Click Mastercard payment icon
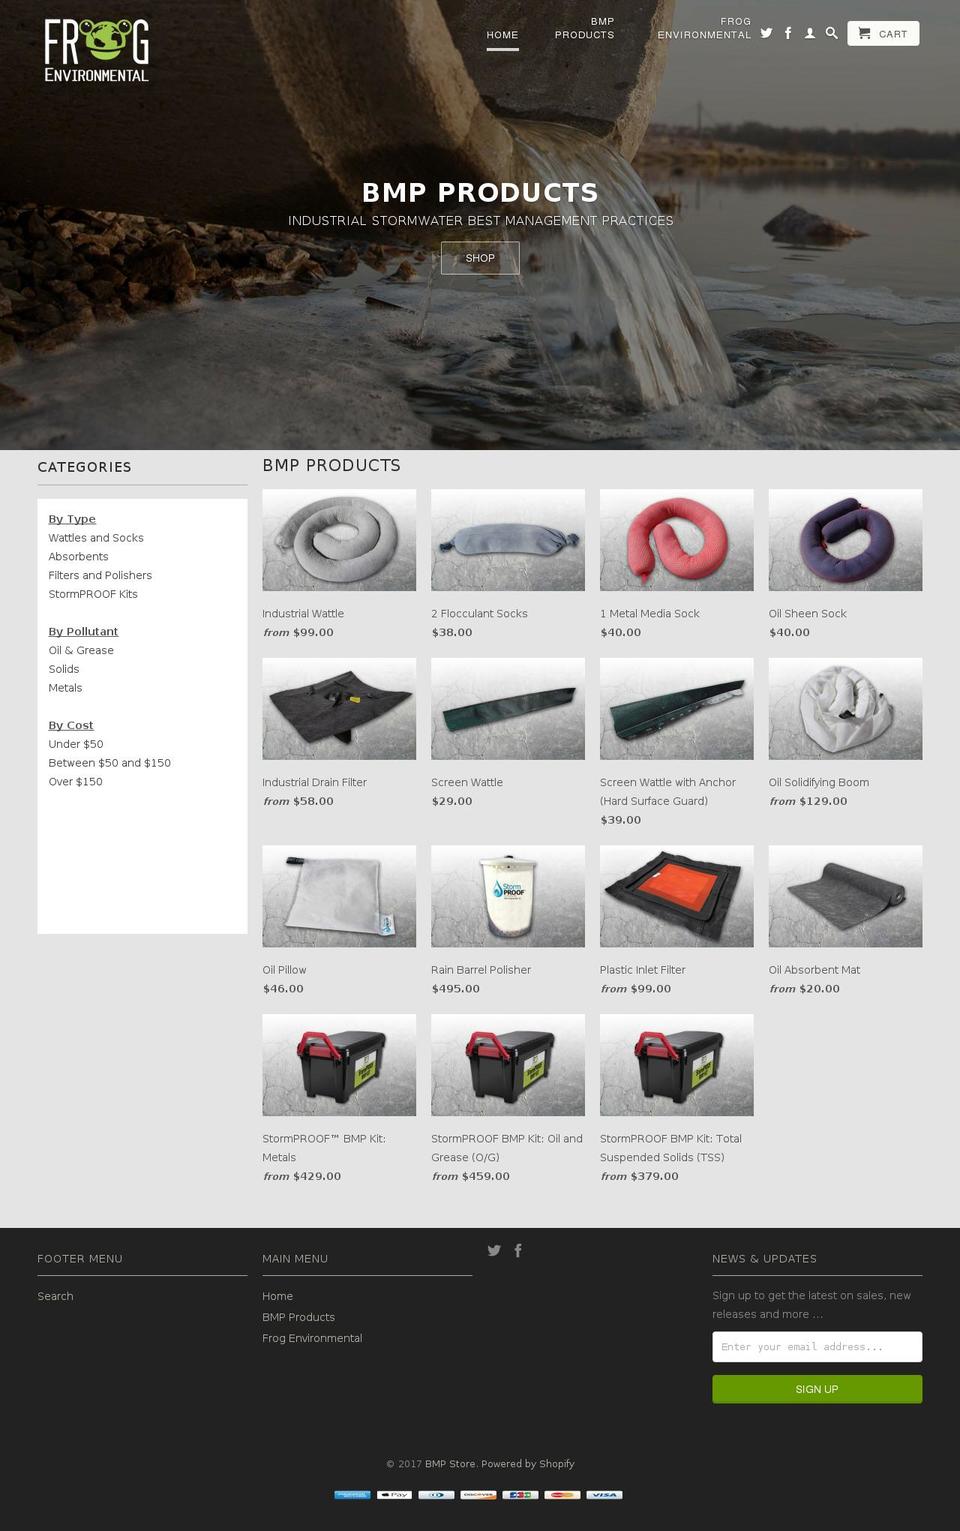The width and height of the screenshot is (960, 1531). [562, 1495]
